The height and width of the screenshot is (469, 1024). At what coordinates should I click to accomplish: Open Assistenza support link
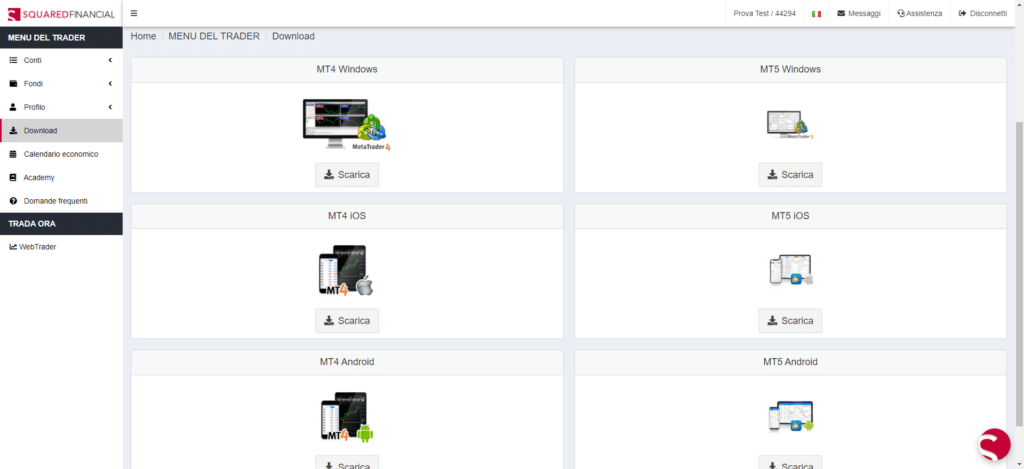[920, 13]
